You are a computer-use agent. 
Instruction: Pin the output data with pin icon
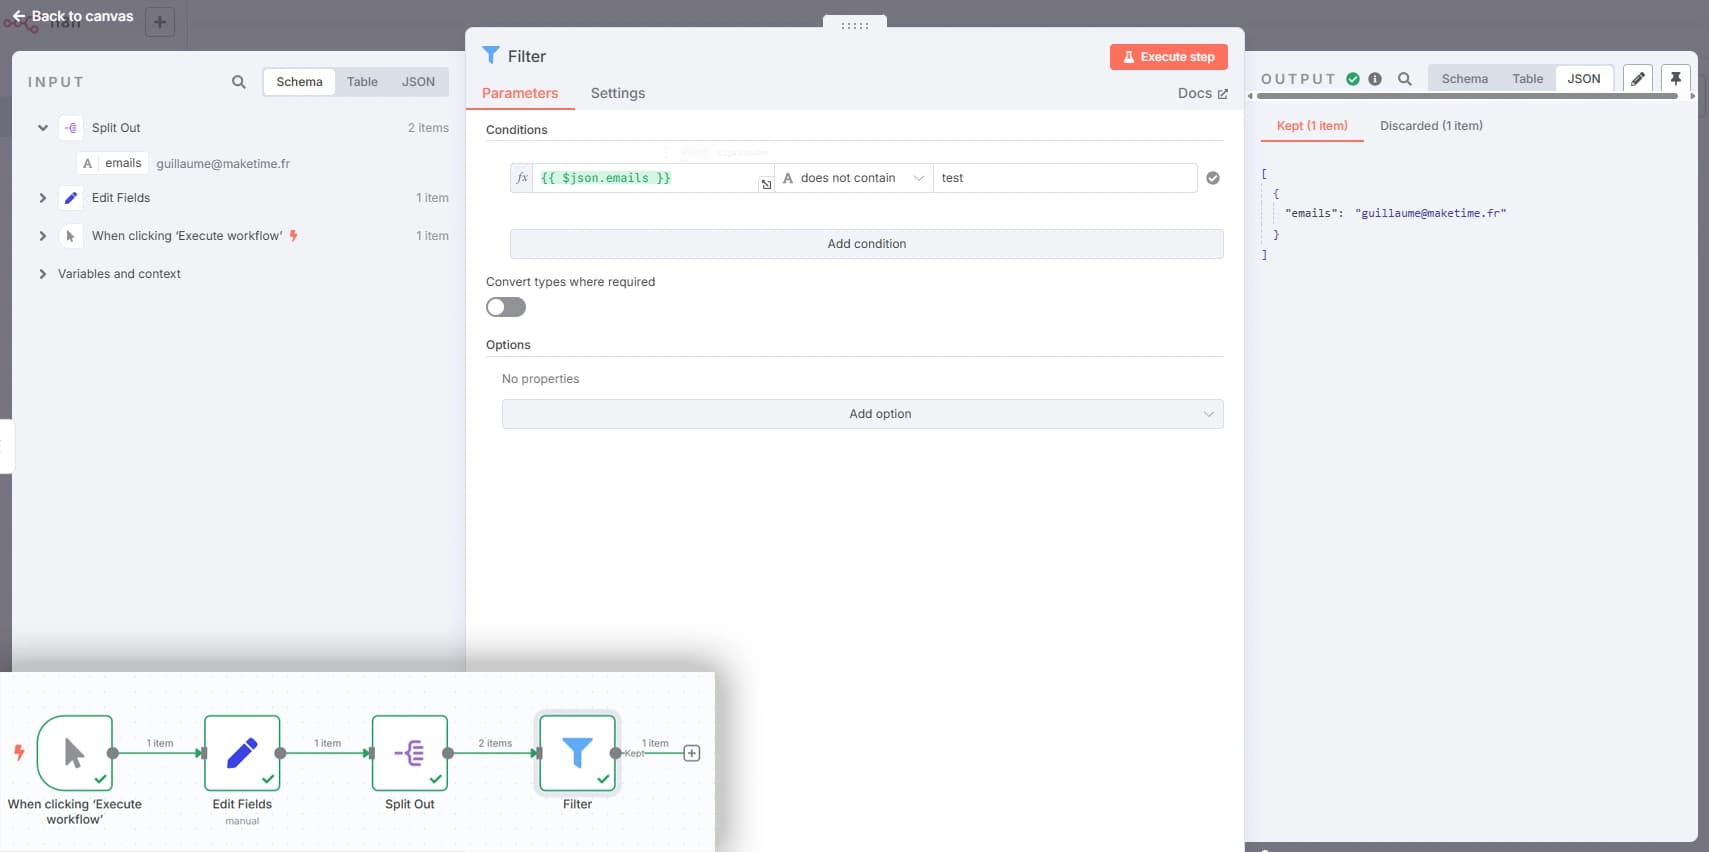[1675, 79]
